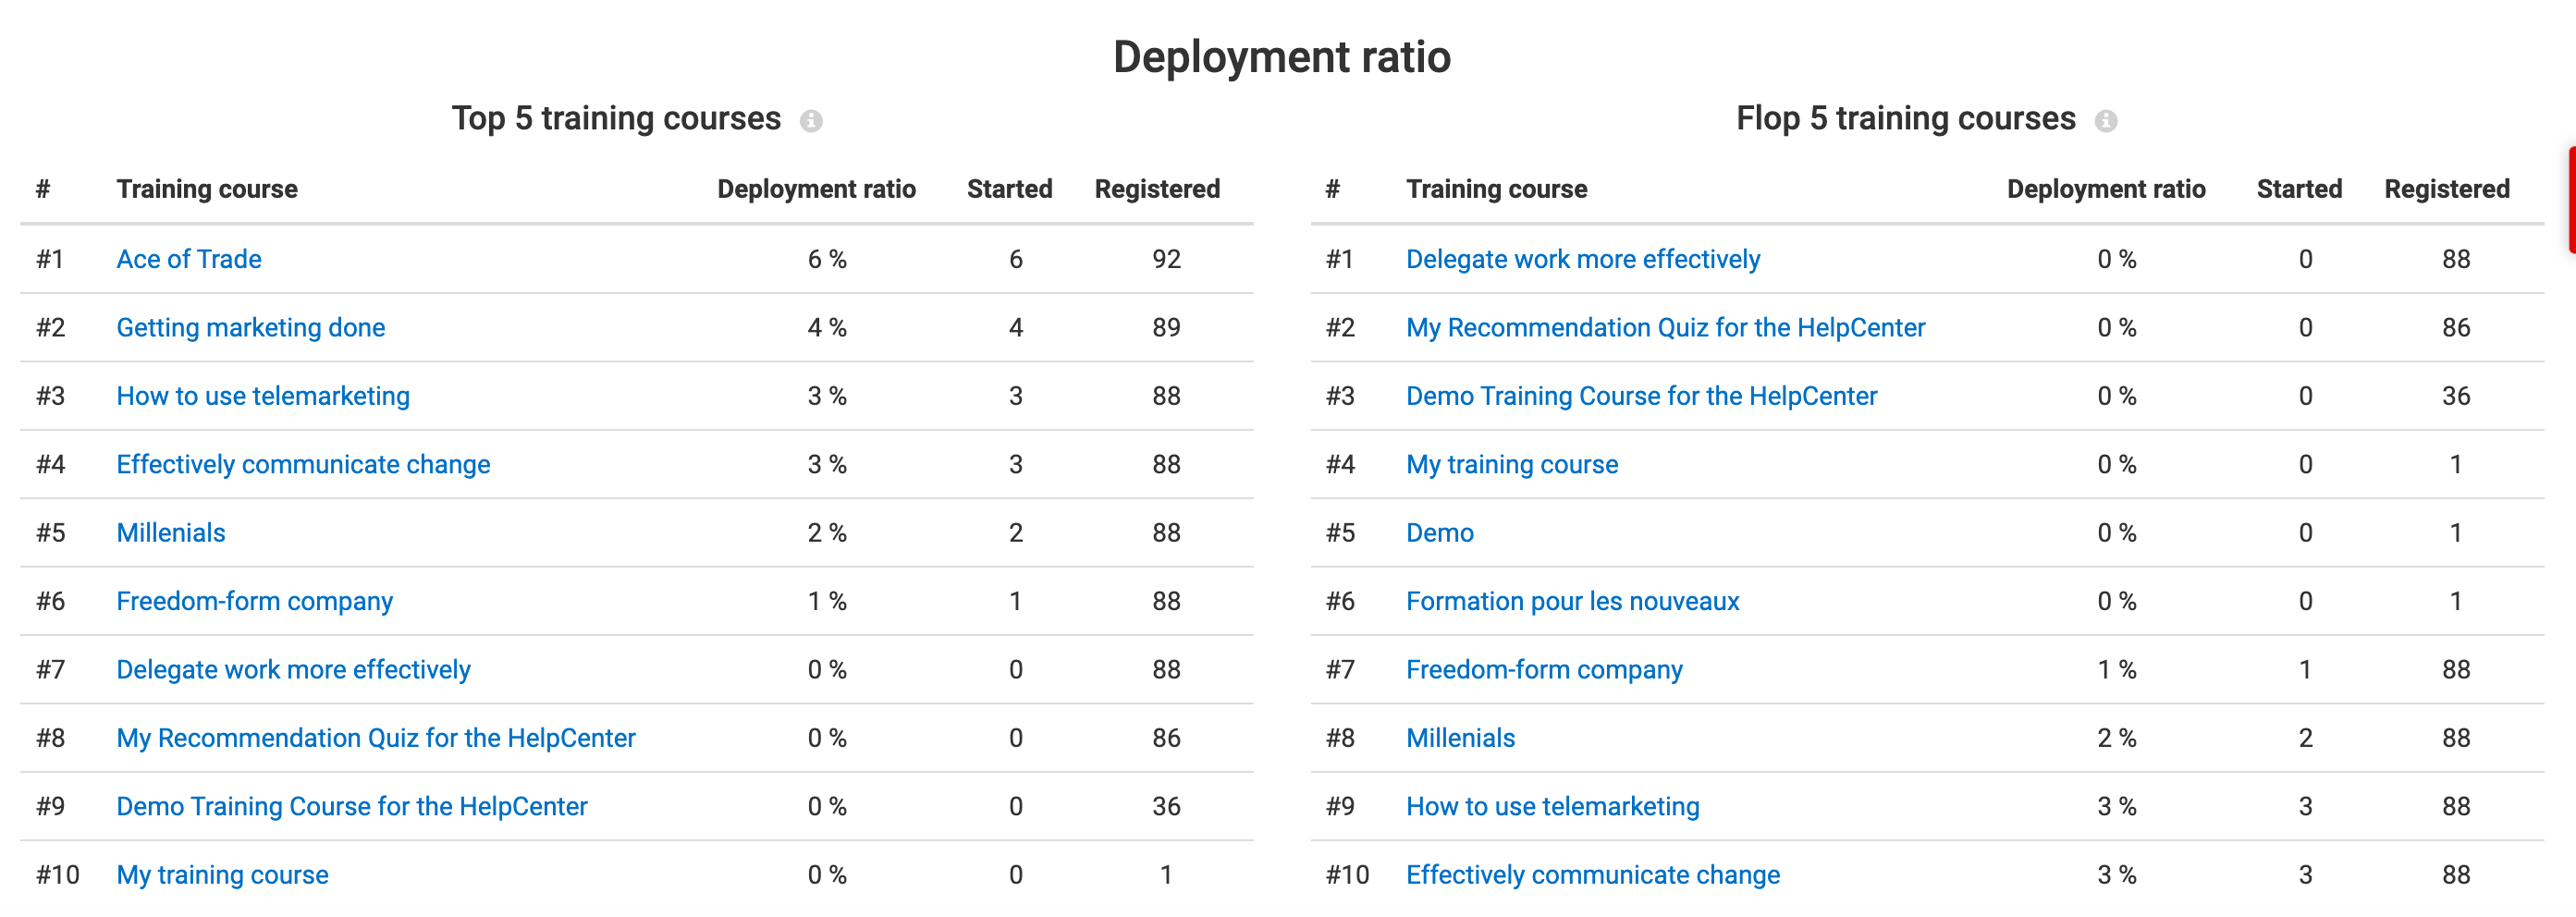Open Effectively communicate change in Top table

click(303, 464)
